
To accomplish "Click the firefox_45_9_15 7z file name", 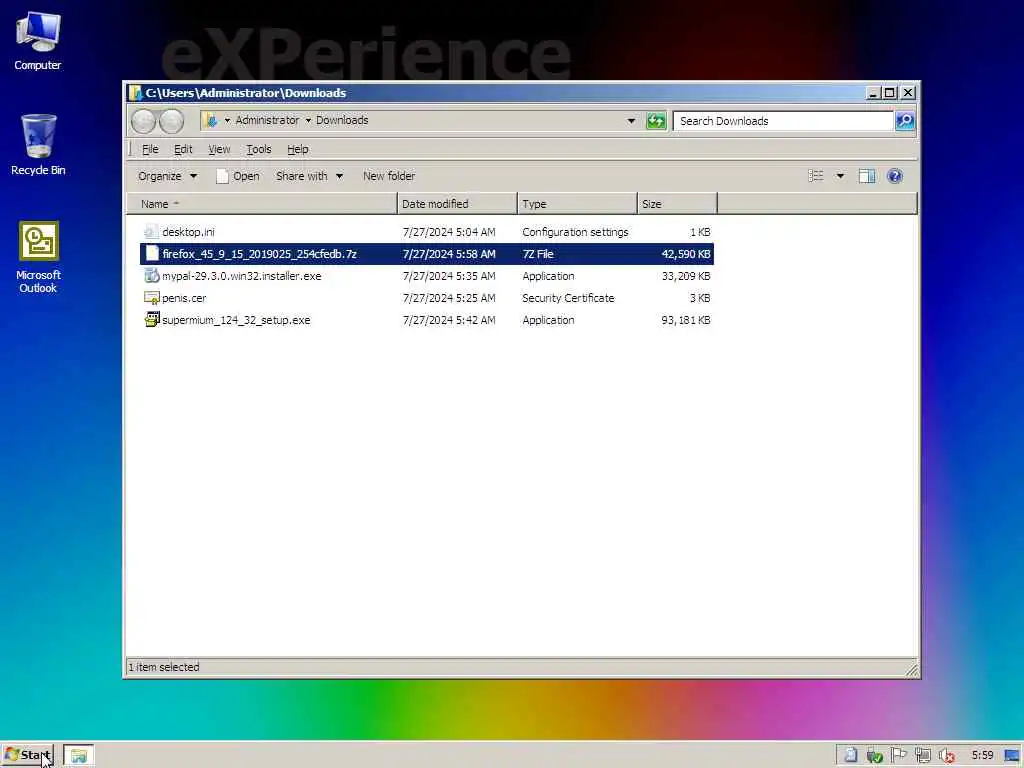I will (259, 254).
